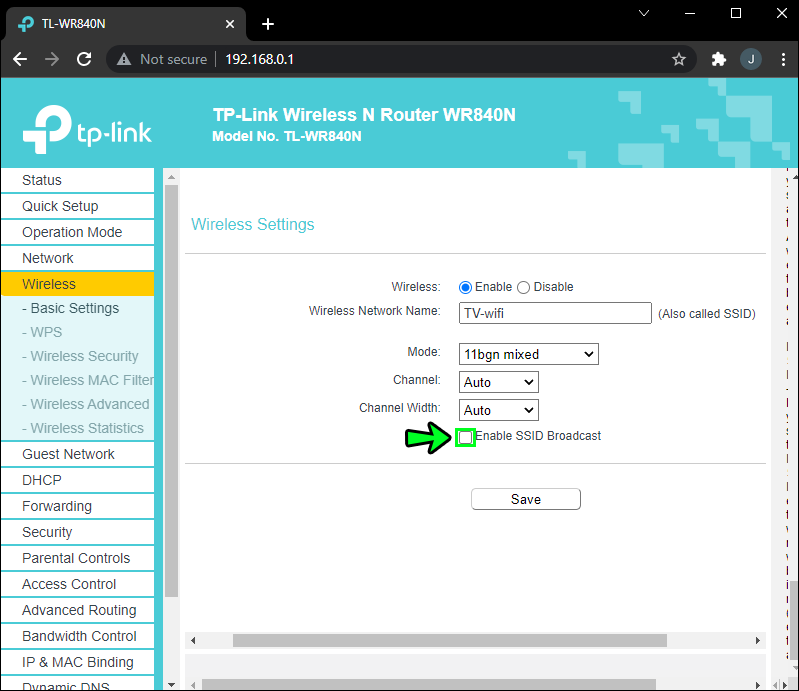Image resolution: width=799 pixels, height=691 pixels.
Task: Open the J profile avatar
Action: [751, 59]
